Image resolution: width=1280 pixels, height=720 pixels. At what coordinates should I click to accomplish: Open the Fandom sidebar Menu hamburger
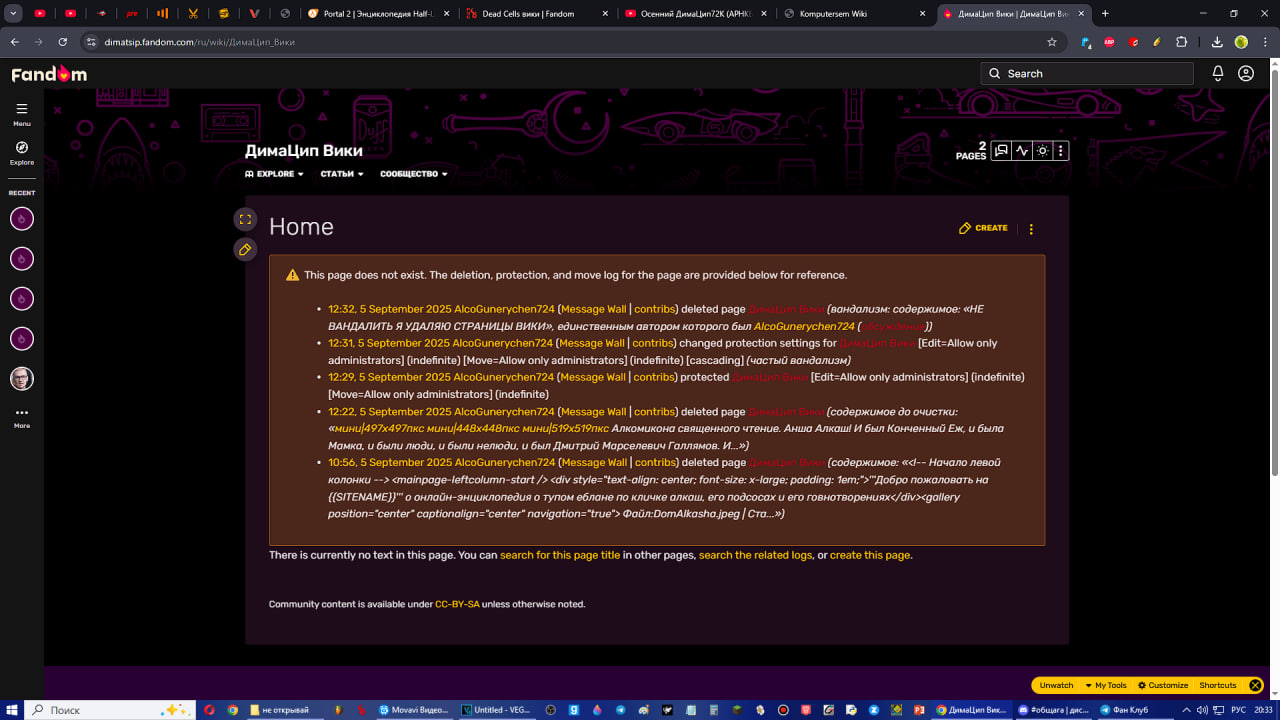22,109
